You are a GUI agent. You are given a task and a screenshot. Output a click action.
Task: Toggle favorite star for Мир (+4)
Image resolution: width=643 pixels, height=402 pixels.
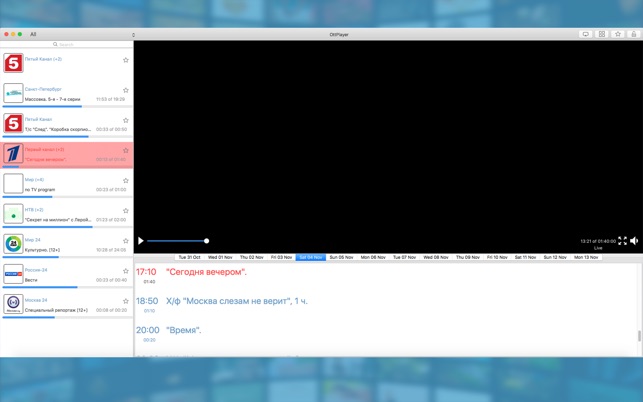click(x=126, y=180)
